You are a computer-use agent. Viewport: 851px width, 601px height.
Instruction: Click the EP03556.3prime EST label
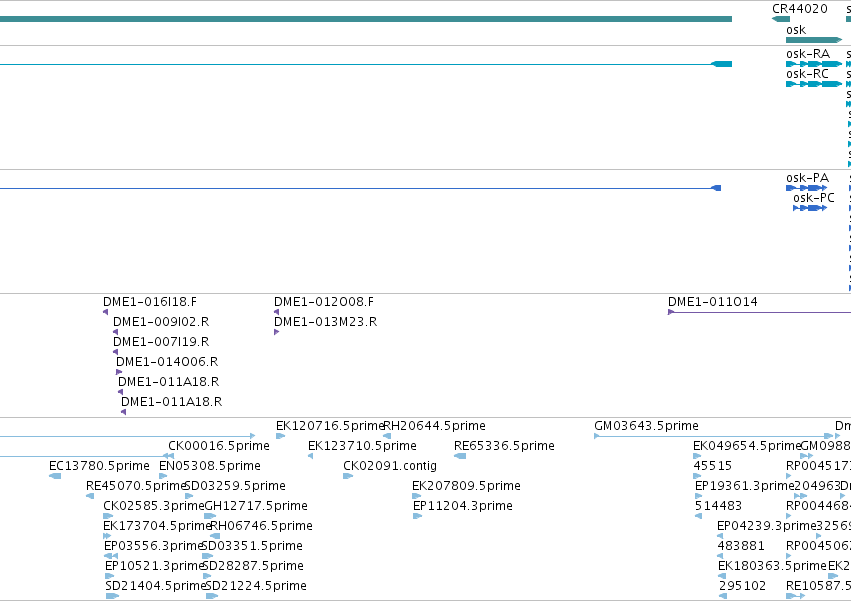click(153, 546)
